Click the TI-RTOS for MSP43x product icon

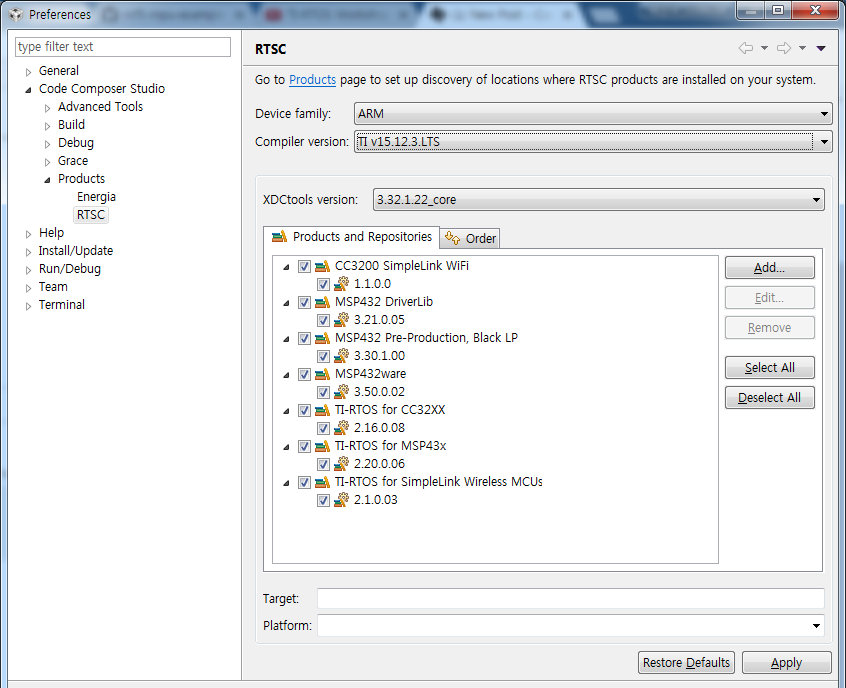pyautogui.click(x=322, y=446)
